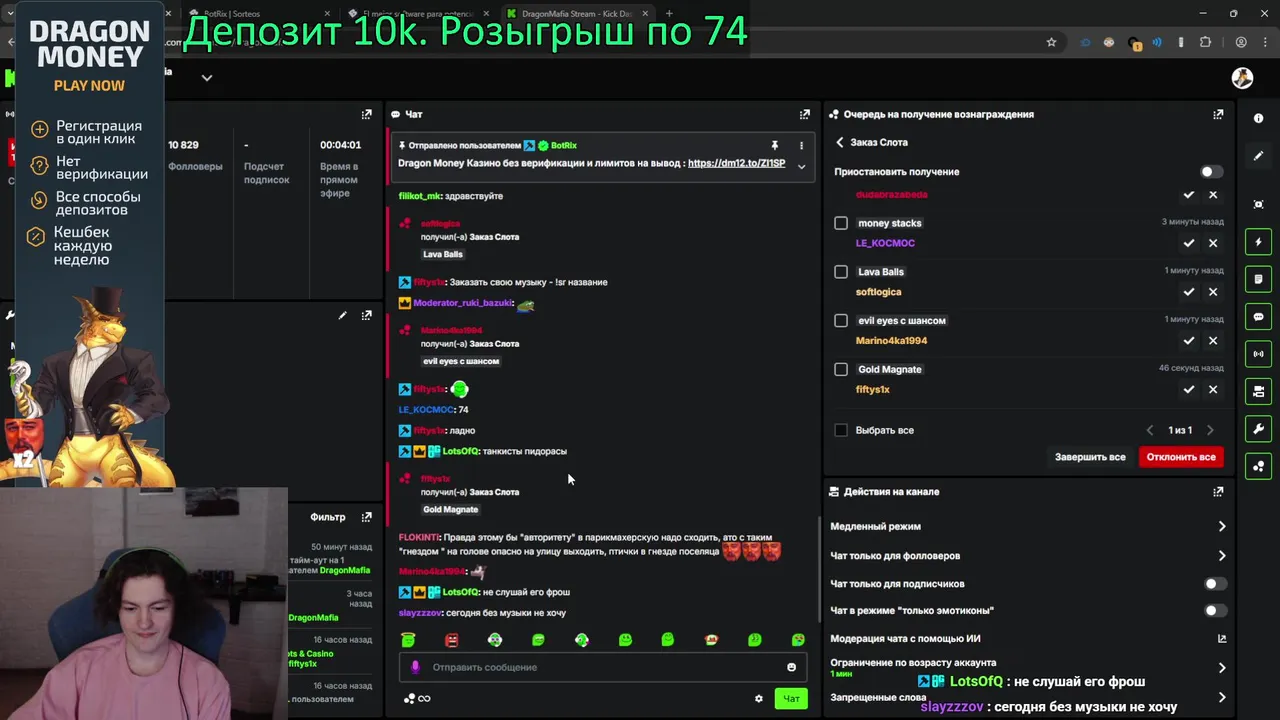1280x720 pixels.
Task: Click the lightning bolt icon in right sidebar
Action: pyautogui.click(x=1258, y=242)
